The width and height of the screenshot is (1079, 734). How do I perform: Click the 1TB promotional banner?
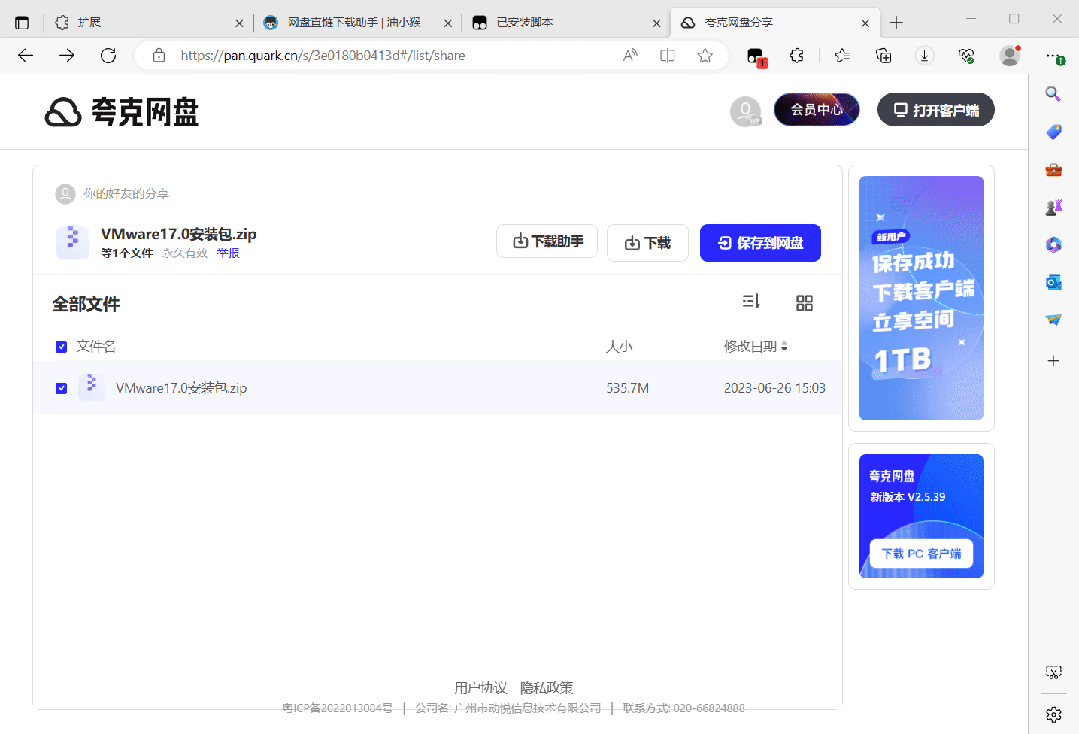(920, 298)
